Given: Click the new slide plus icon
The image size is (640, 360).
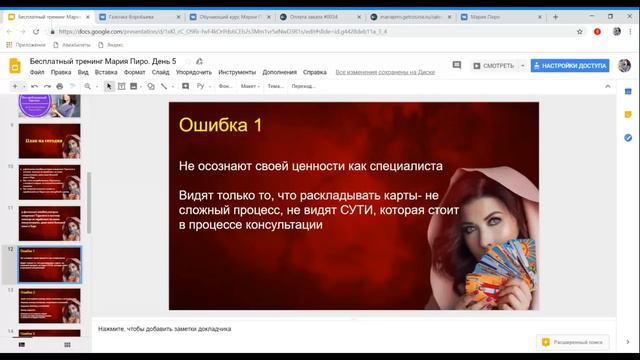Looking at the screenshot, I should coord(15,87).
